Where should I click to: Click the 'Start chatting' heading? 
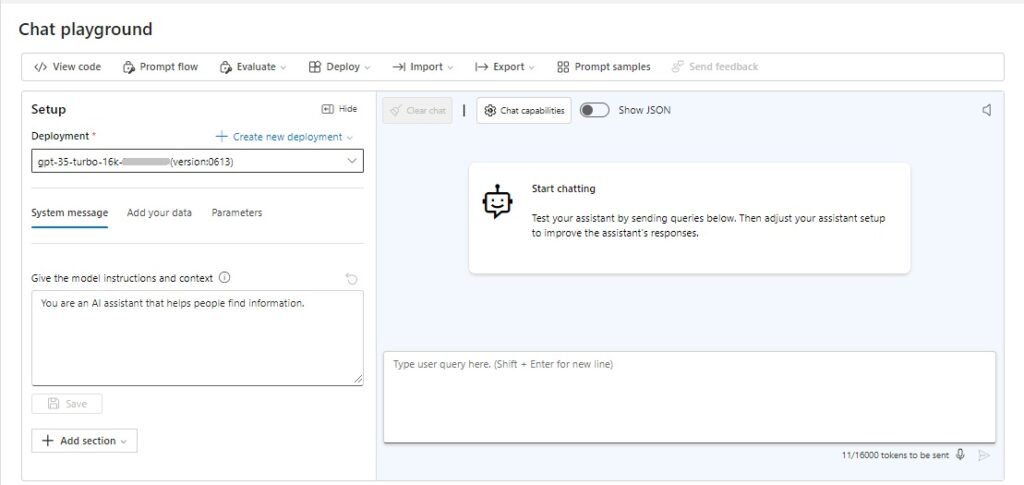pyautogui.click(x=564, y=189)
